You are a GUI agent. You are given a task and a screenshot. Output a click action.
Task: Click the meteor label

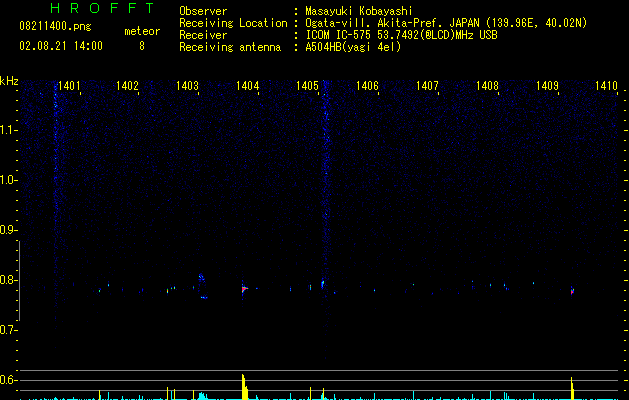(142, 31)
